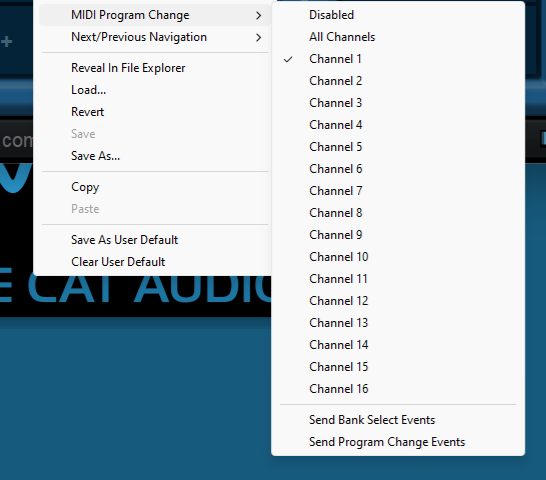Select Disabled in MIDI channel list

pyautogui.click(x=398, y=15)
